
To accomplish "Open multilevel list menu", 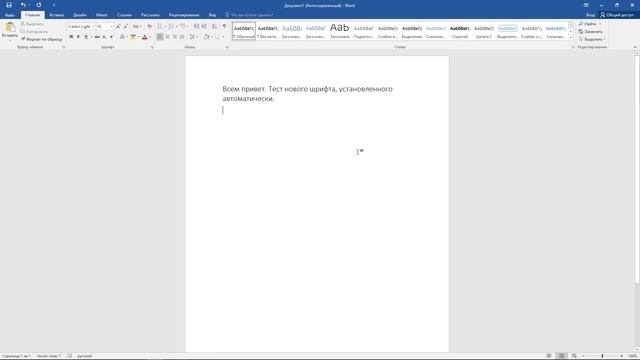I will (183, 27).
